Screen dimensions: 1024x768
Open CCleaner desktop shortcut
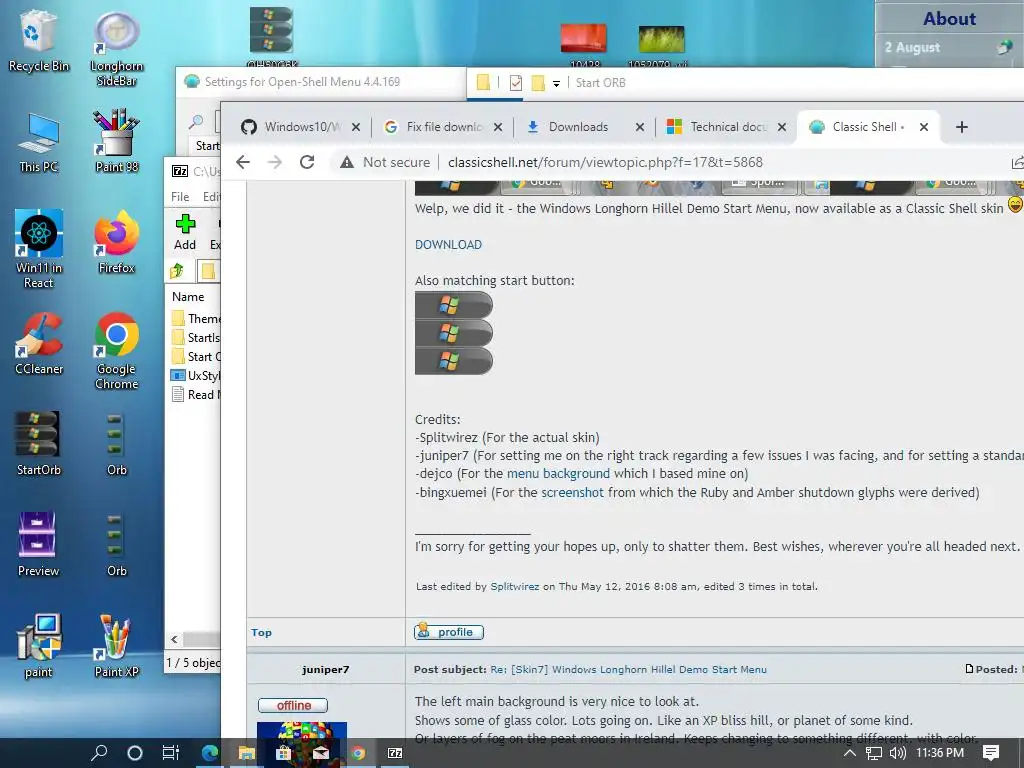coord(39,344)
